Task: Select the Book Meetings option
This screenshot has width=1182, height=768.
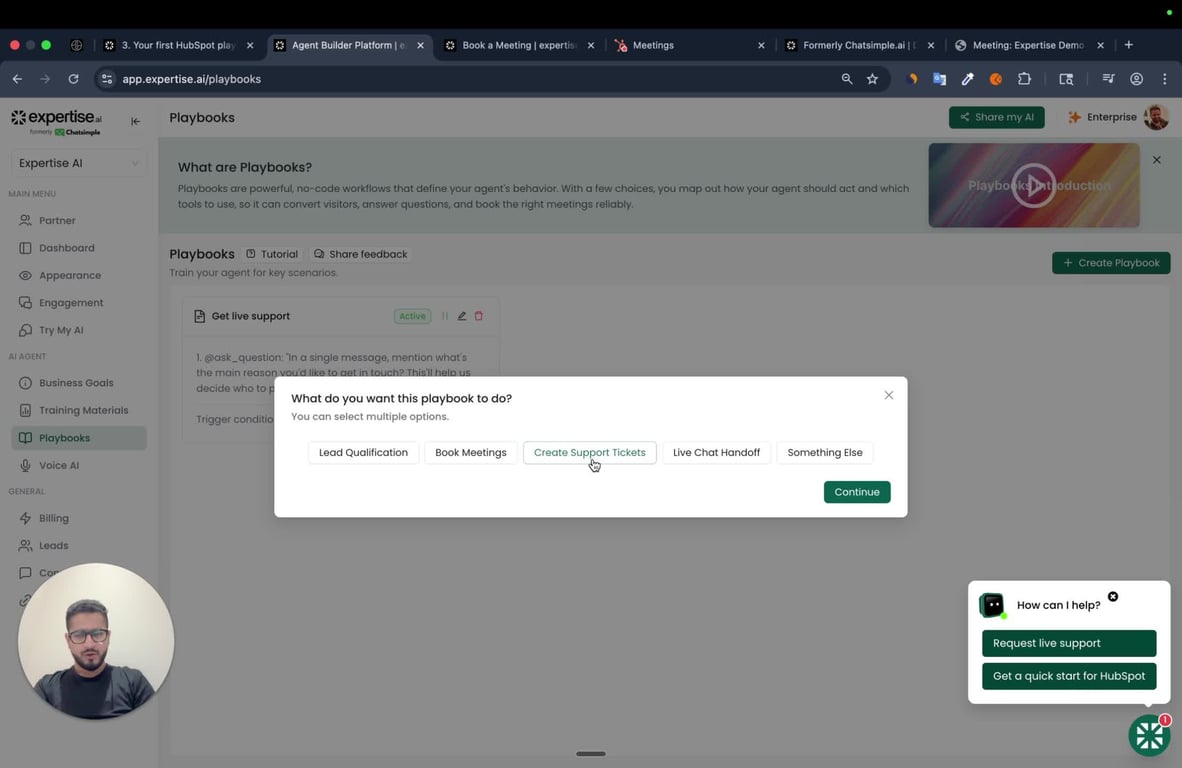Action: pyautogui.click(x=470, y=452)
